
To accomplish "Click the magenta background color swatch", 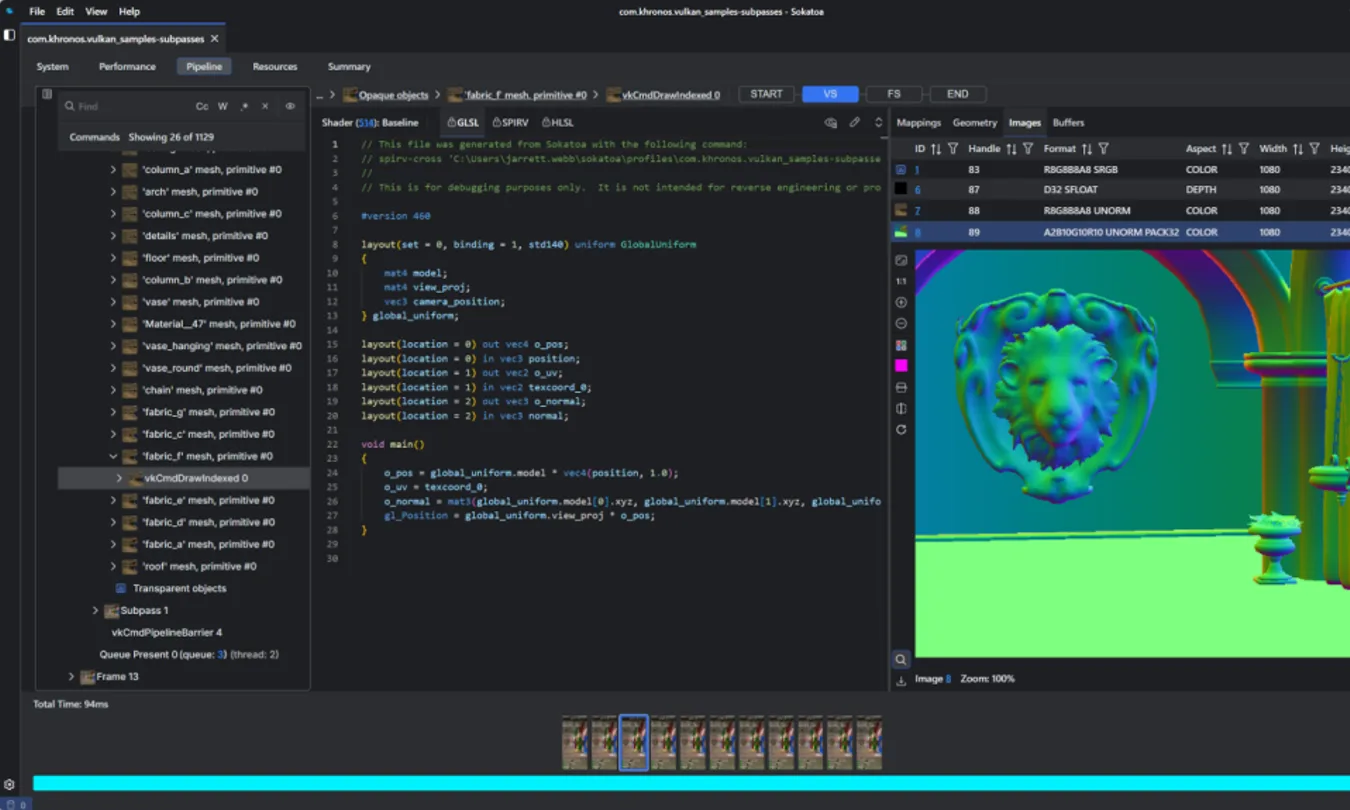I will [901, 366].
